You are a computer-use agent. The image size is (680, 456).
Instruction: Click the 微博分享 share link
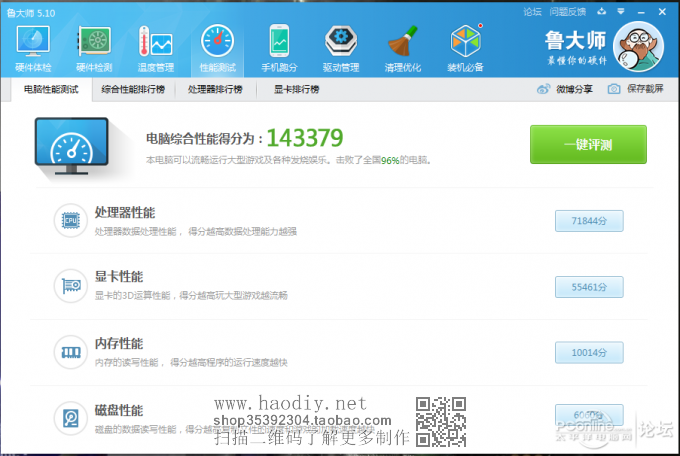pyautogui.click(x=565, y=89)
